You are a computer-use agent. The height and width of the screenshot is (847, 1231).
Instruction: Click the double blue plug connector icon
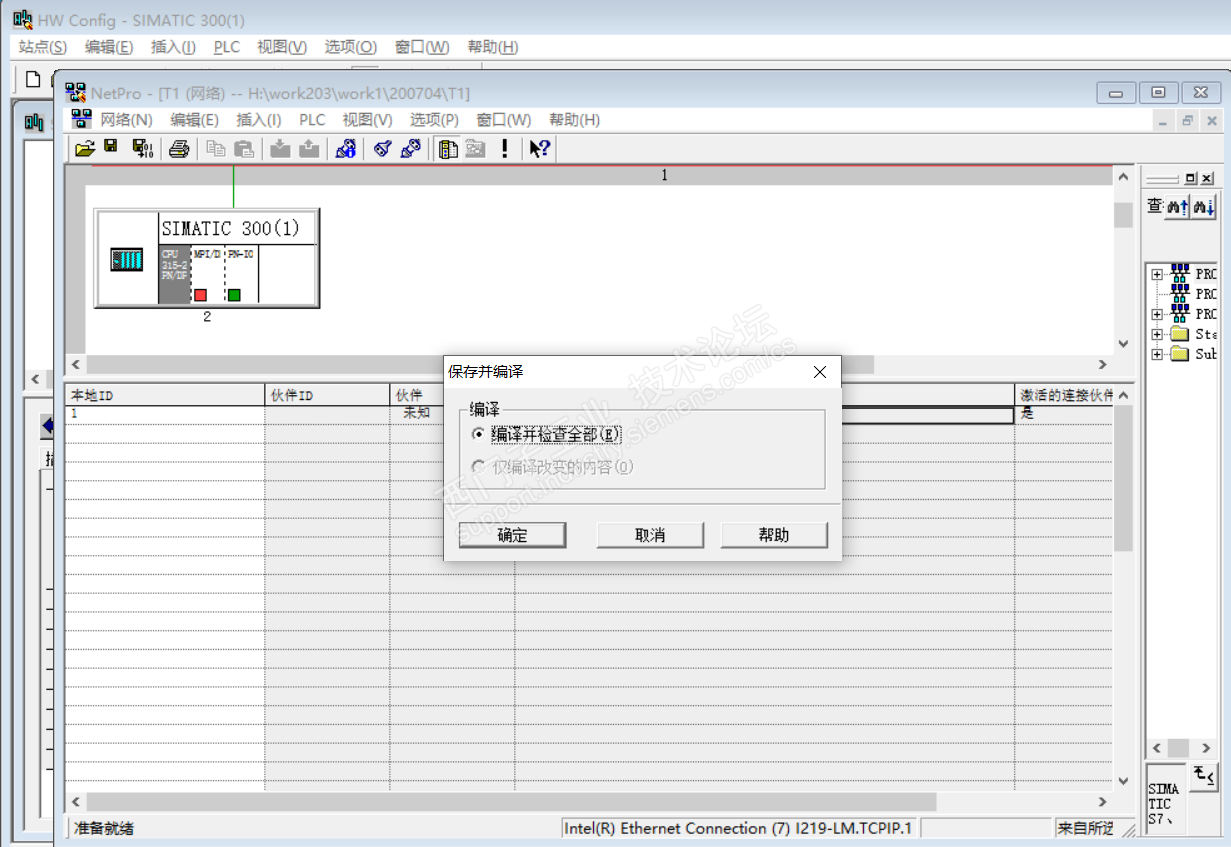coord(410,149)
